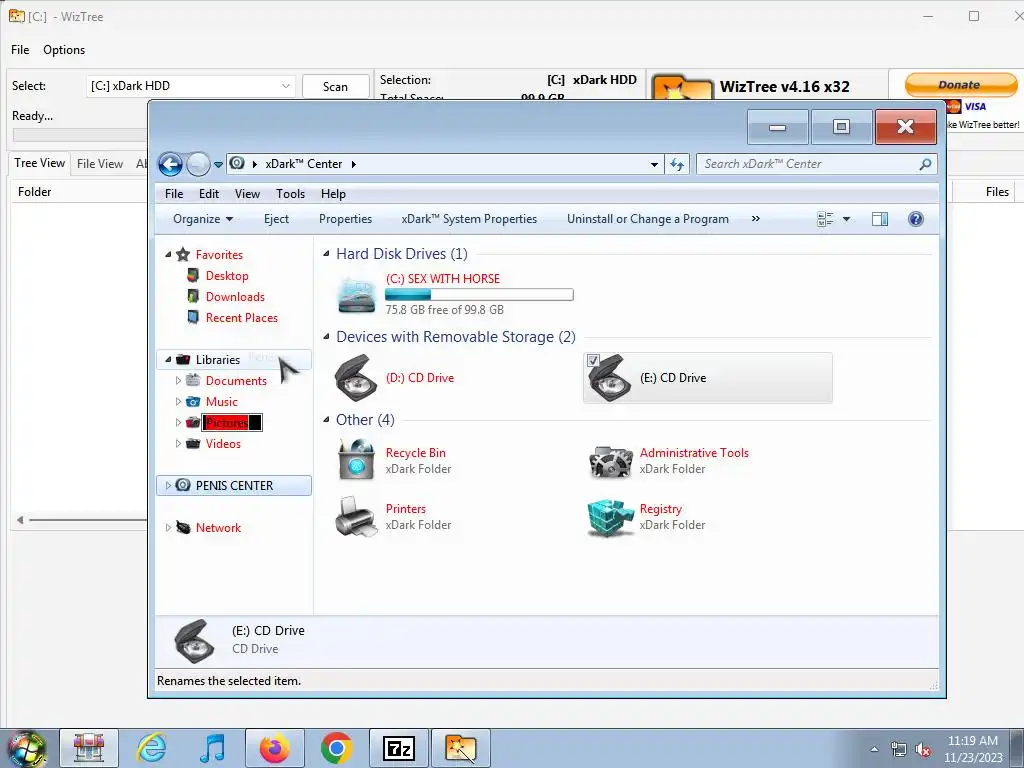Launch Firefox from taskbar
This screenshot has width=1024, height=768.
pos(274,748)
